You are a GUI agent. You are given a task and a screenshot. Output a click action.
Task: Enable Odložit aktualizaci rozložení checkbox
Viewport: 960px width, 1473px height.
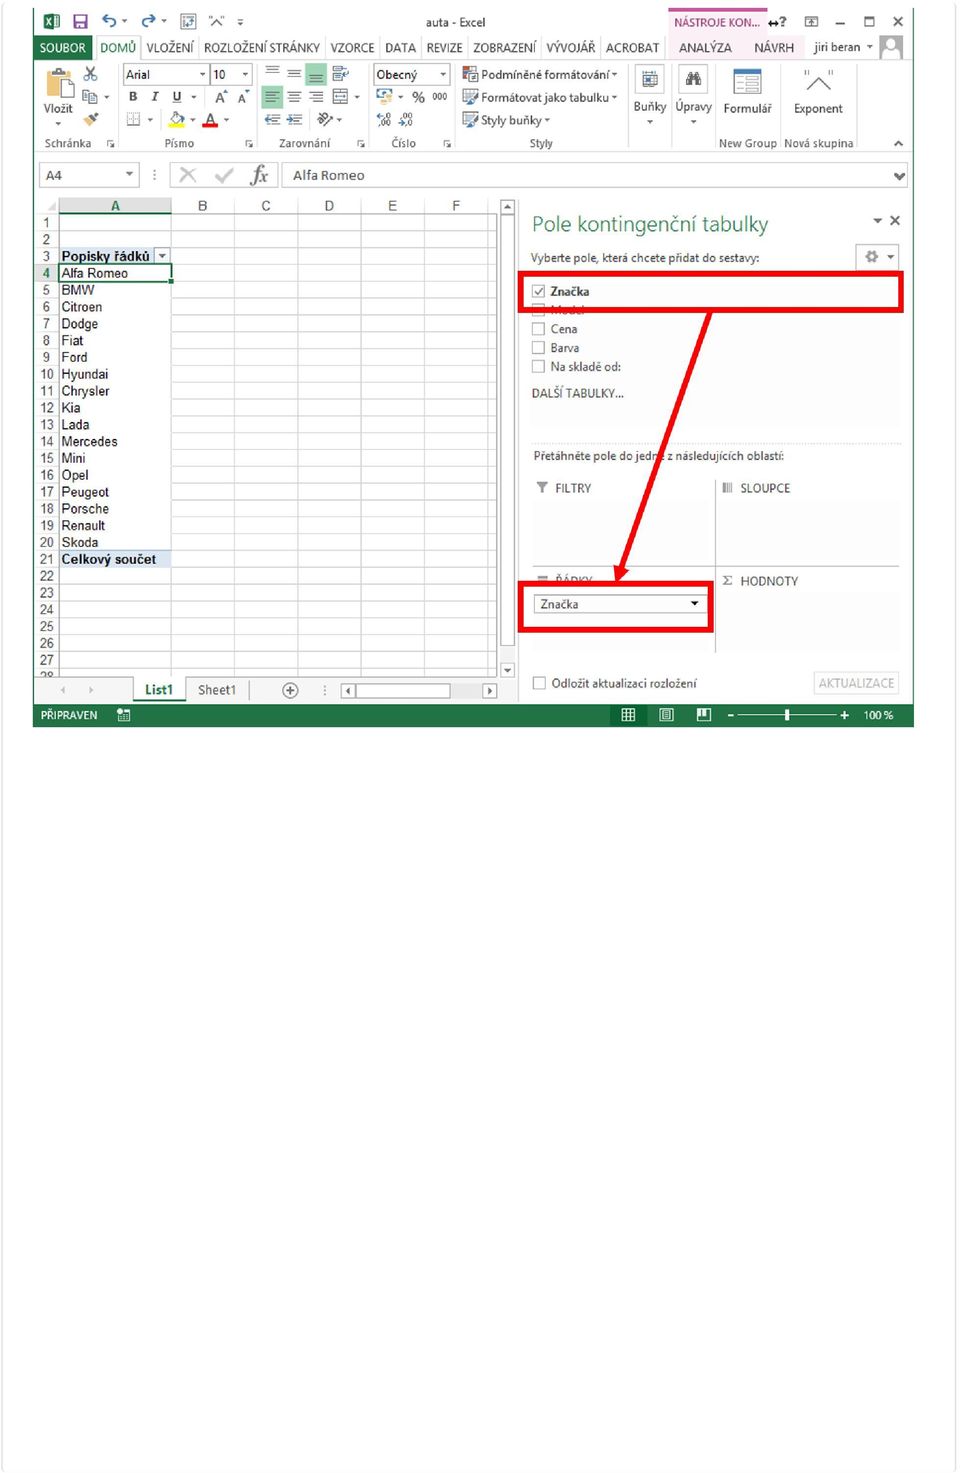point(540,683)
